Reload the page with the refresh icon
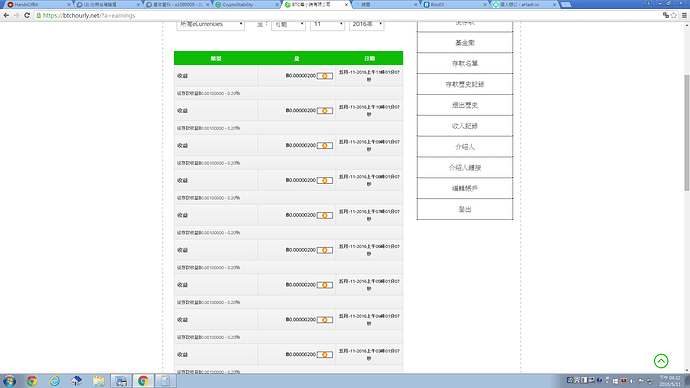 click(x=27, y=15)
